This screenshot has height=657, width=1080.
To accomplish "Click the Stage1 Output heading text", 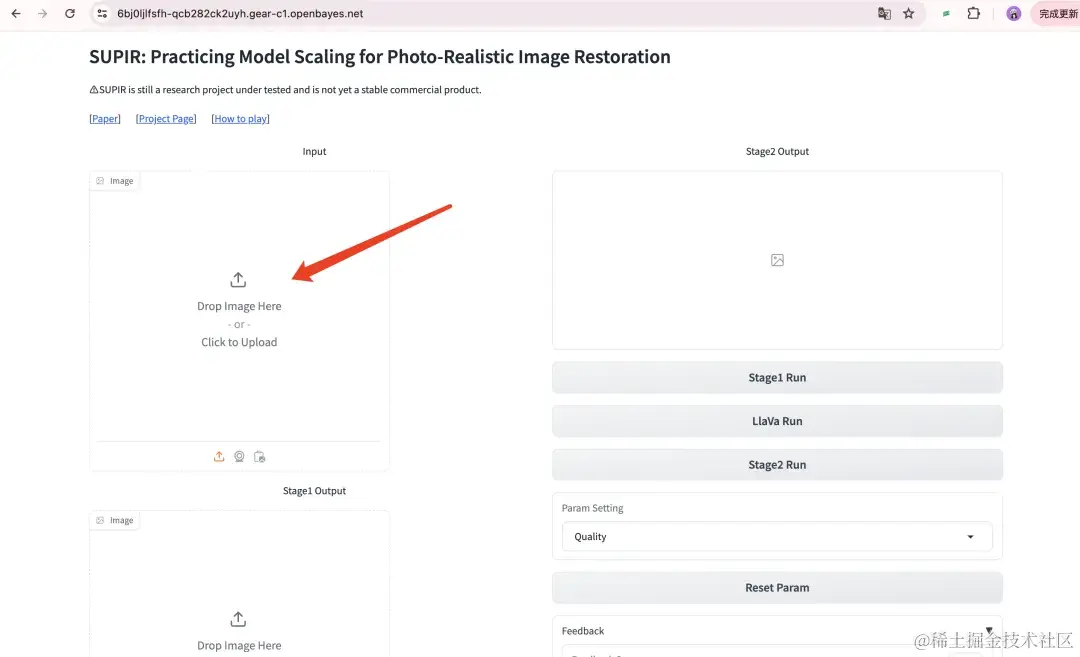I will point(314,491).
